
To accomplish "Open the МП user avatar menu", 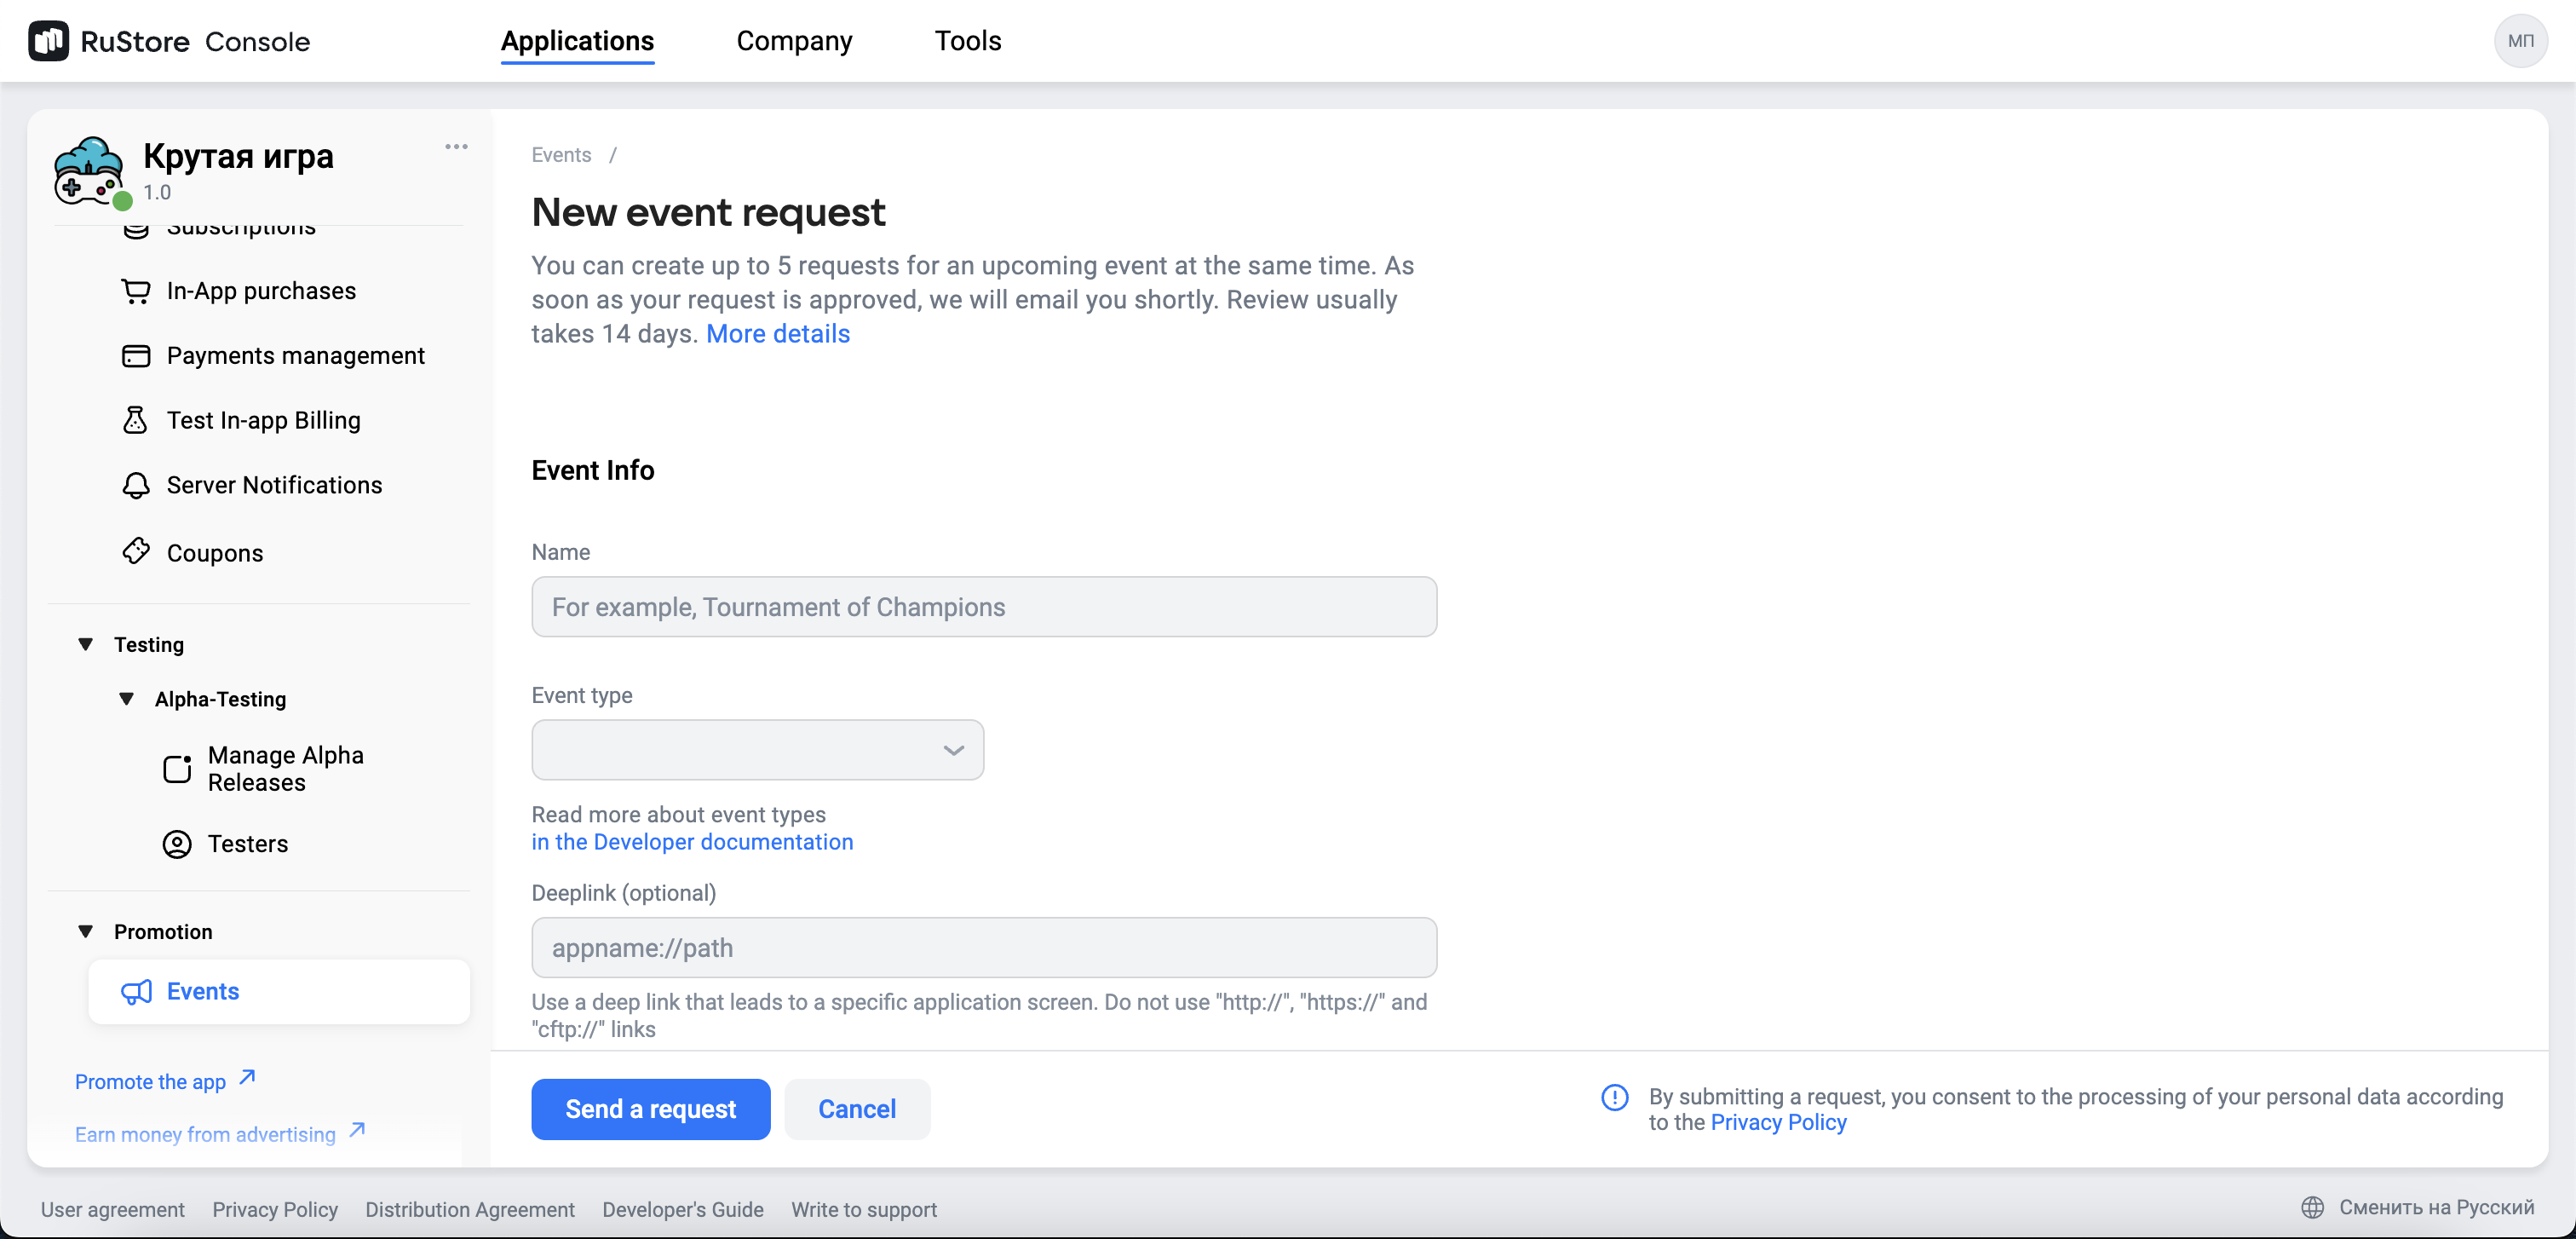I will [x=2519, y=41].
